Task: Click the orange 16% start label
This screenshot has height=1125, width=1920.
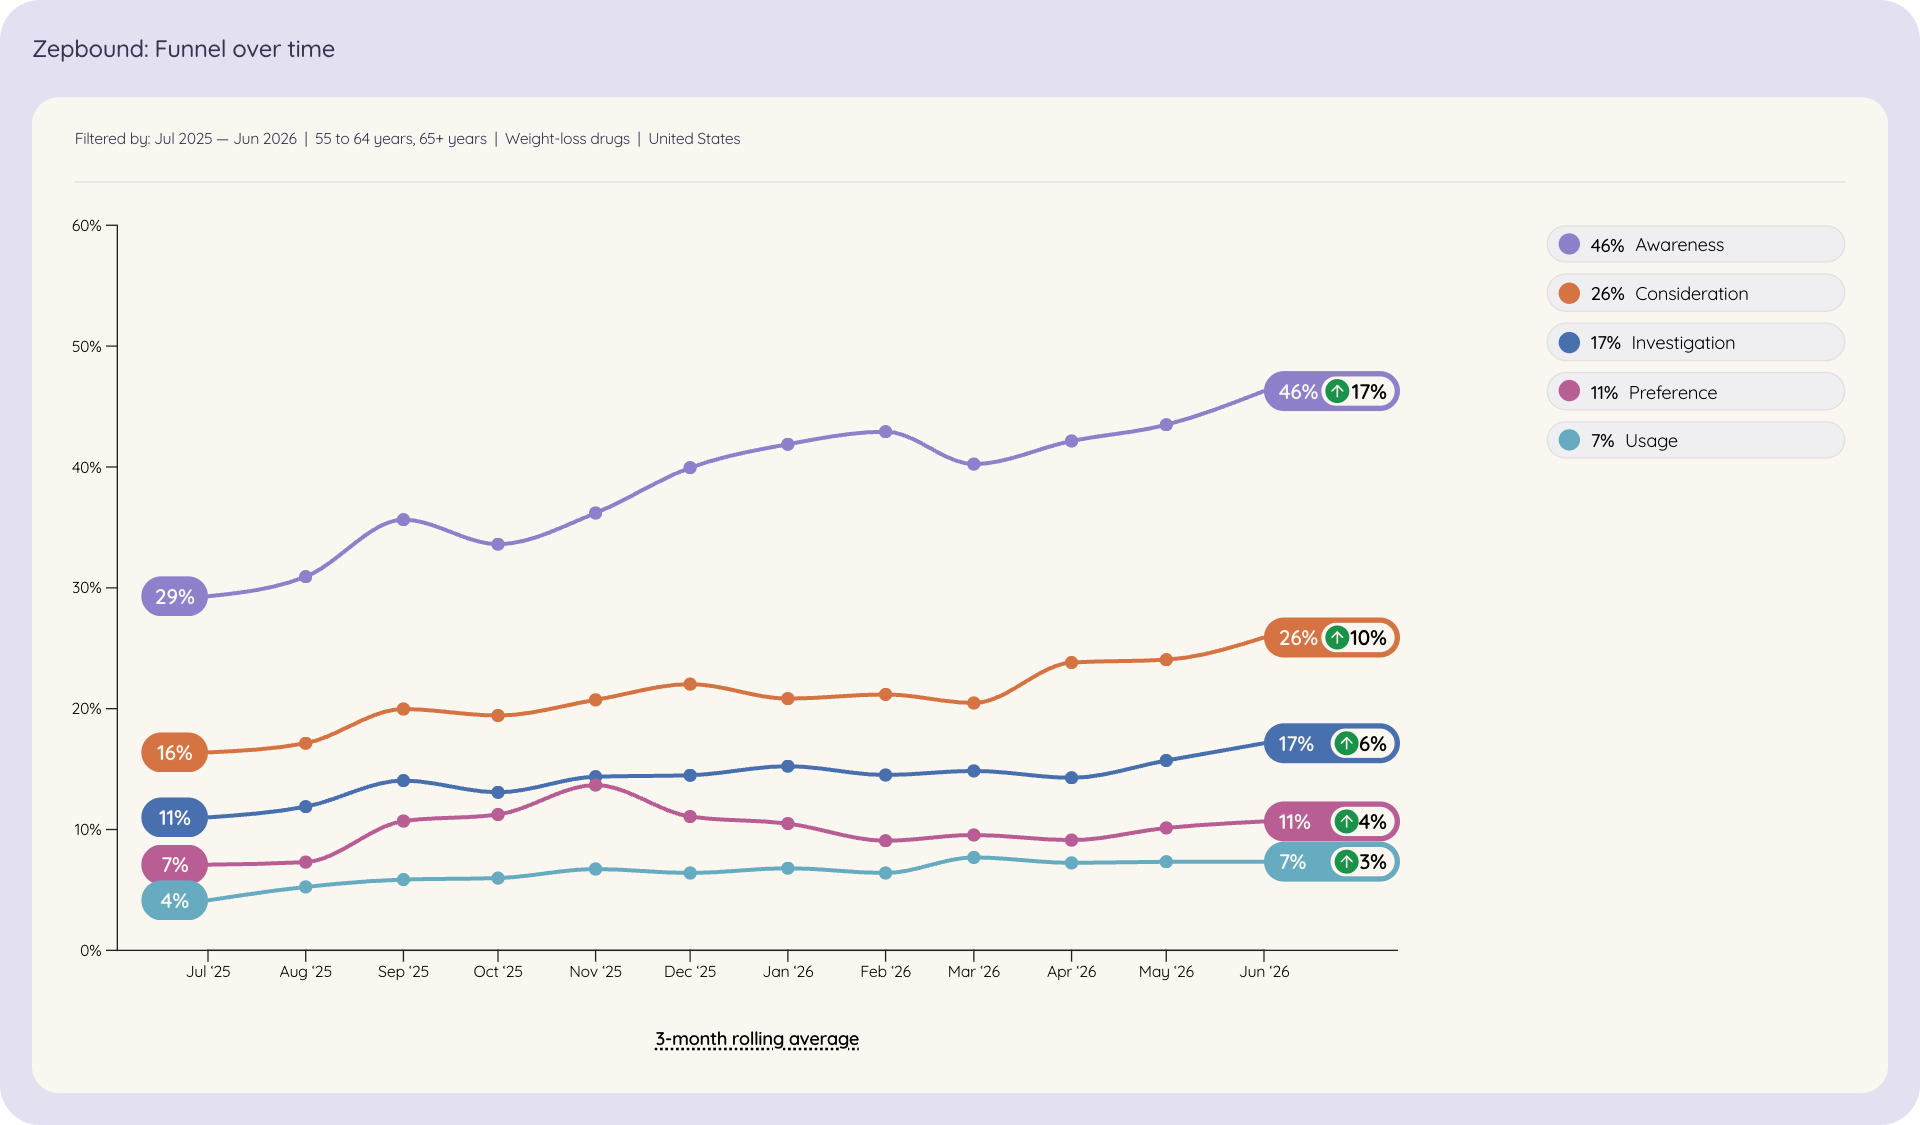Action: [x=174, y=753]
